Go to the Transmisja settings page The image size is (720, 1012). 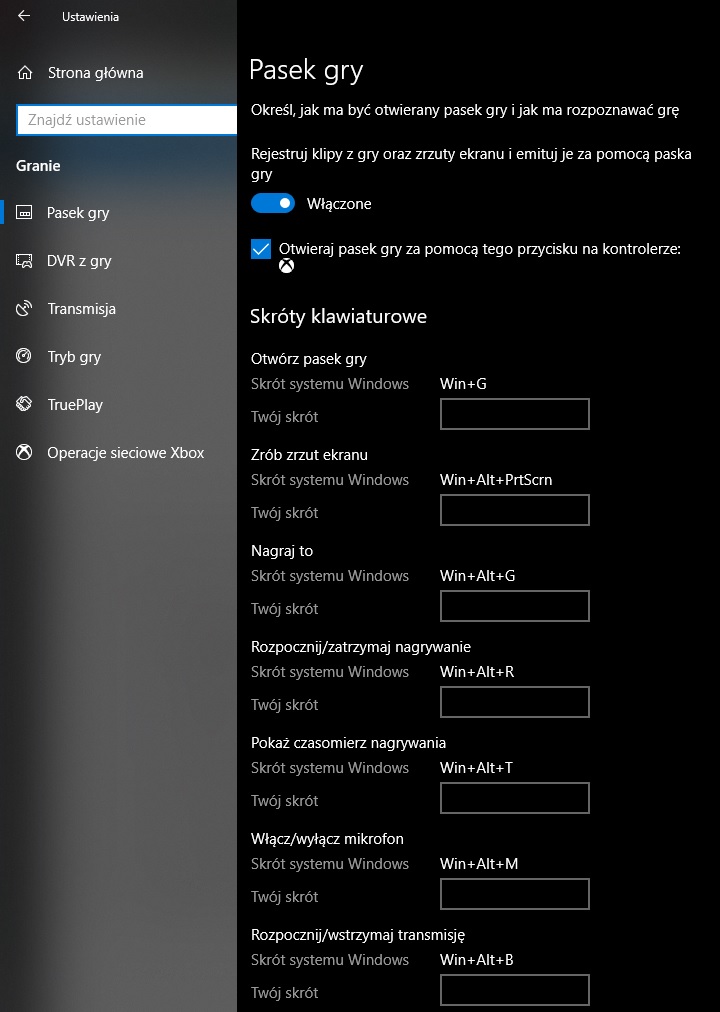point(81,309)
